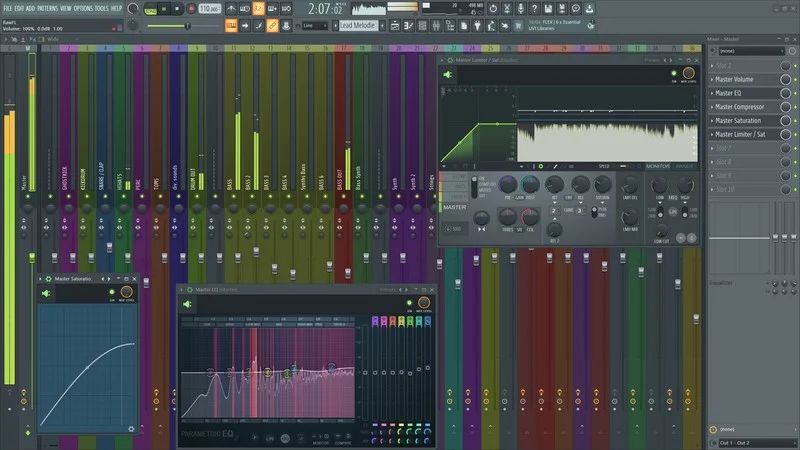This screenshot has height=450, width=800.
Task: Expand the Master Saturation effect slot
Action: point(712,121)
